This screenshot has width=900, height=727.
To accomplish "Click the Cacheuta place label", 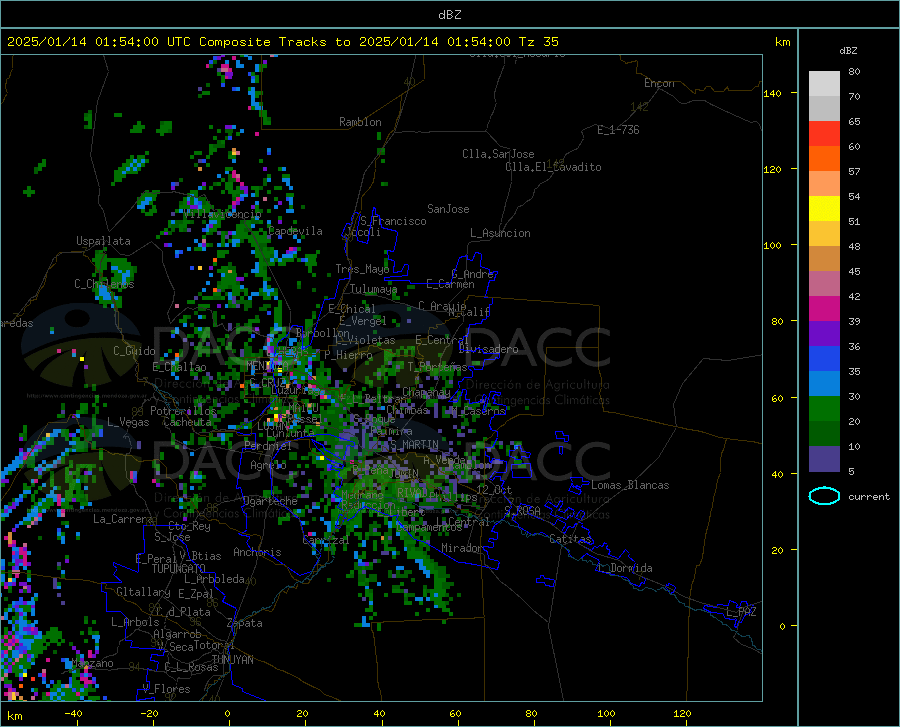I will [x=187, y=422].
